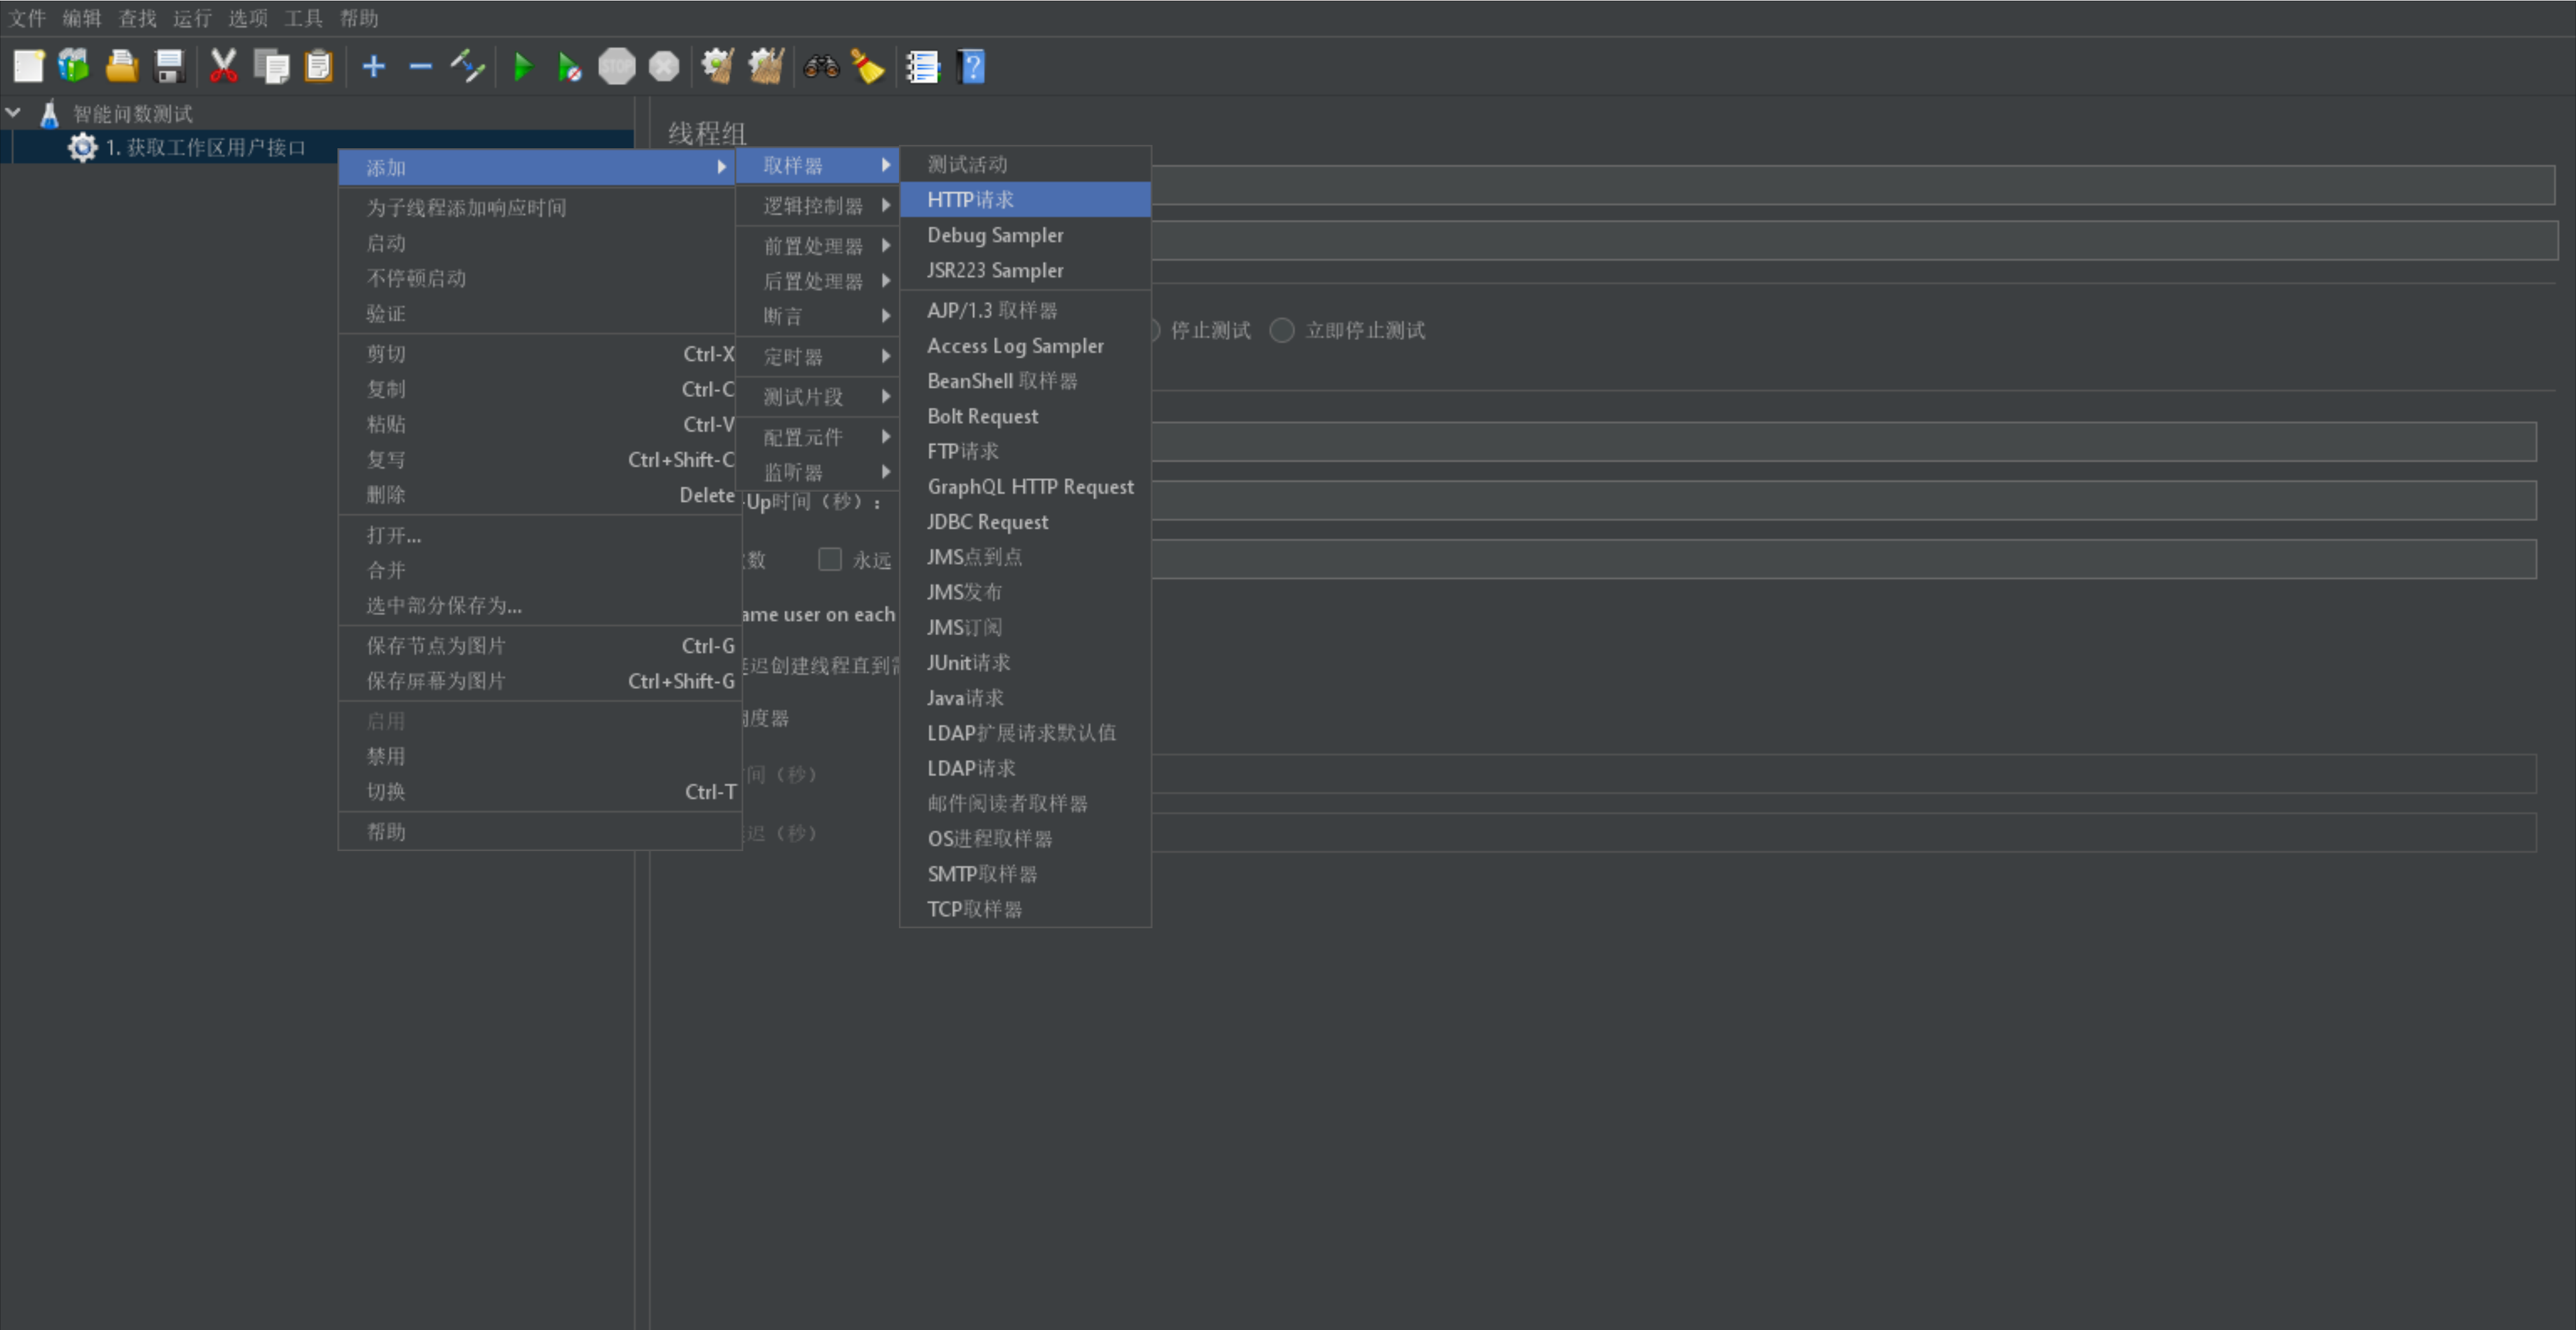Expand the 定时器 submenu
Screen dimensions: 2576x1330
[818, 356]
